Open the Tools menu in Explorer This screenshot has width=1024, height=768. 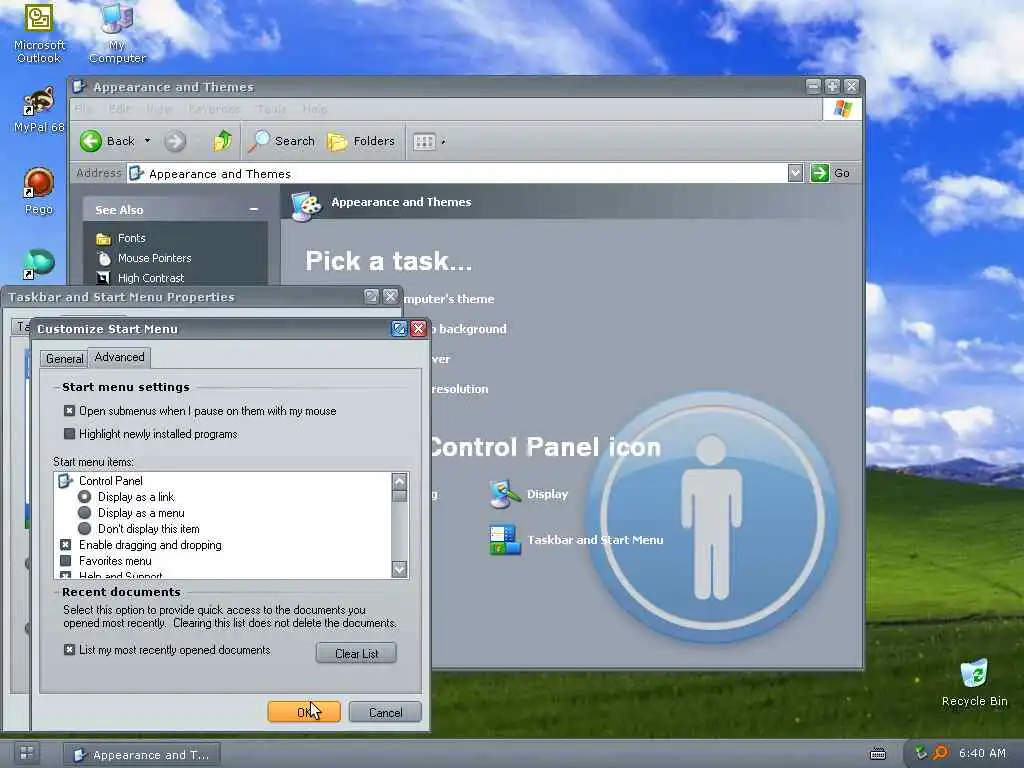click(272, 109)
